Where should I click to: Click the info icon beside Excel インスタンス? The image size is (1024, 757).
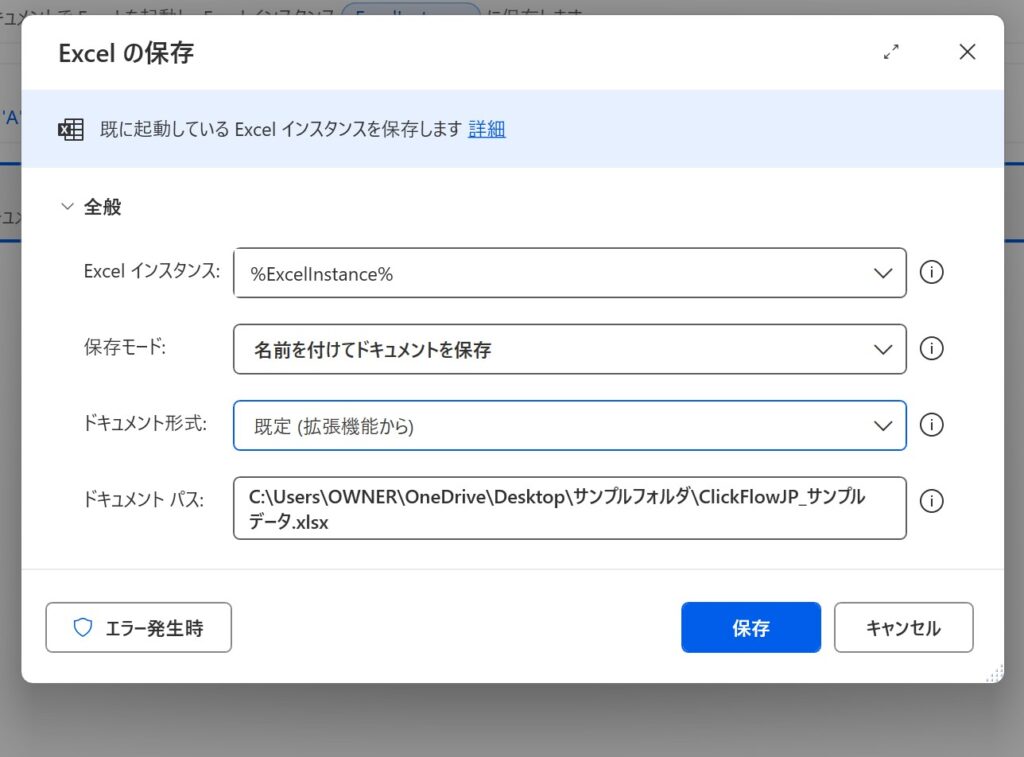[931, 273]
